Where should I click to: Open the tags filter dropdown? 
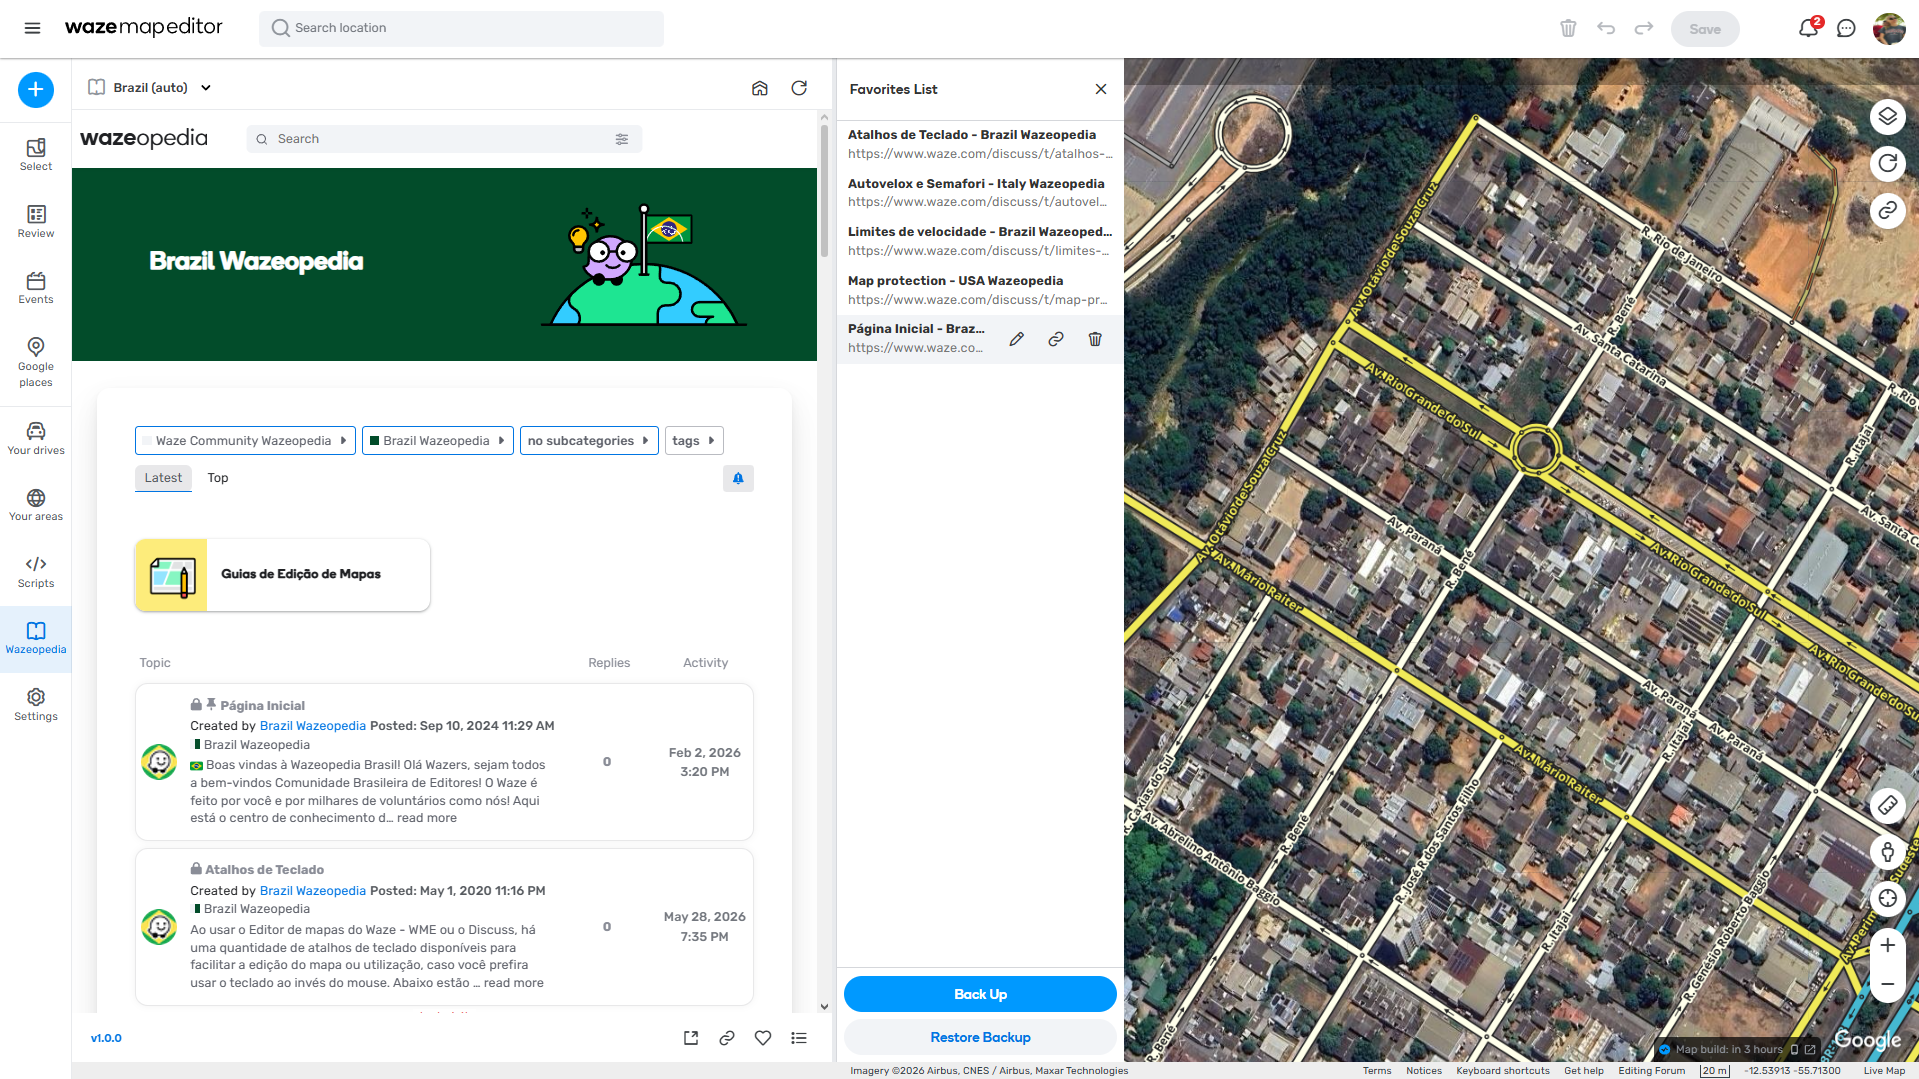pyautogui.click(x=694, y=441)
